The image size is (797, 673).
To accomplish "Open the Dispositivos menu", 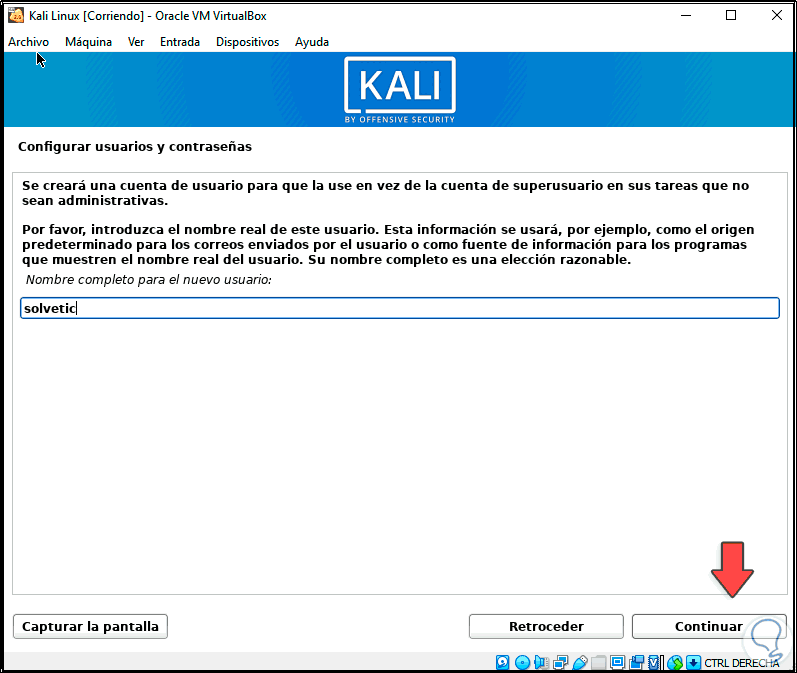I will [248, 42].
